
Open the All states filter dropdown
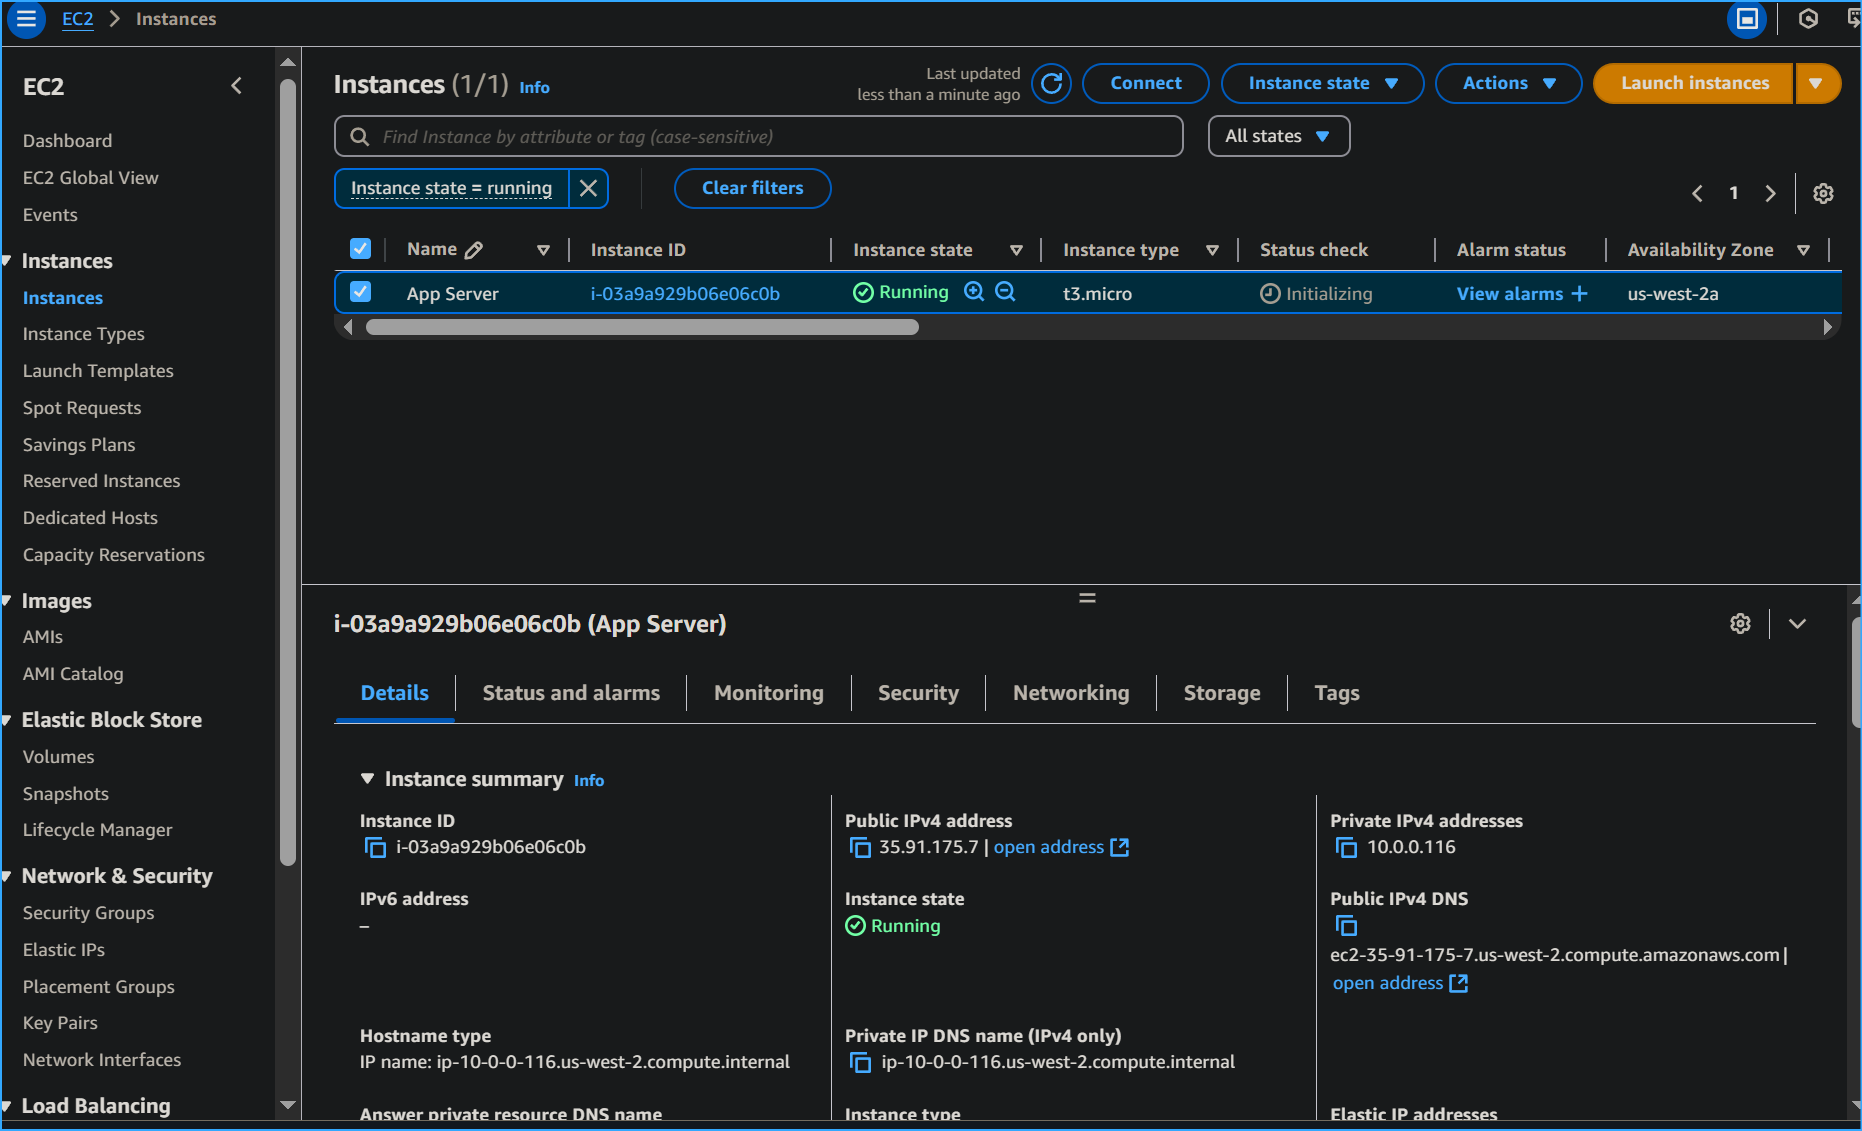click(x=1278, y=136)
